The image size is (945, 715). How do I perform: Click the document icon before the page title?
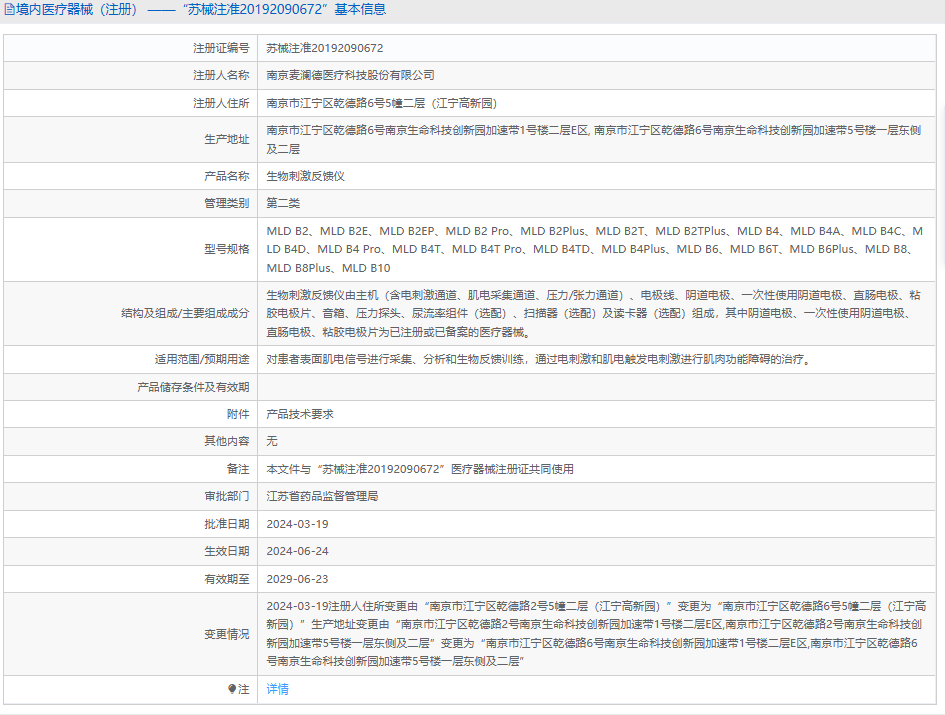click(10, 10)
